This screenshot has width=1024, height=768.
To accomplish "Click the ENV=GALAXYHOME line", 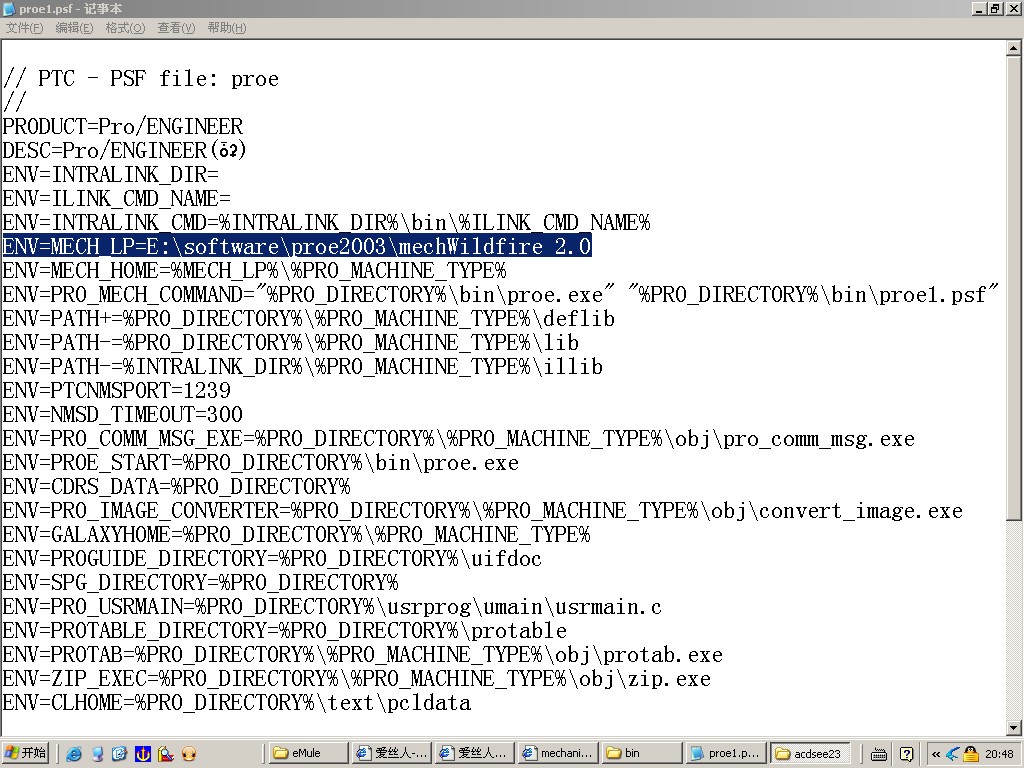I will pos(296,534).
